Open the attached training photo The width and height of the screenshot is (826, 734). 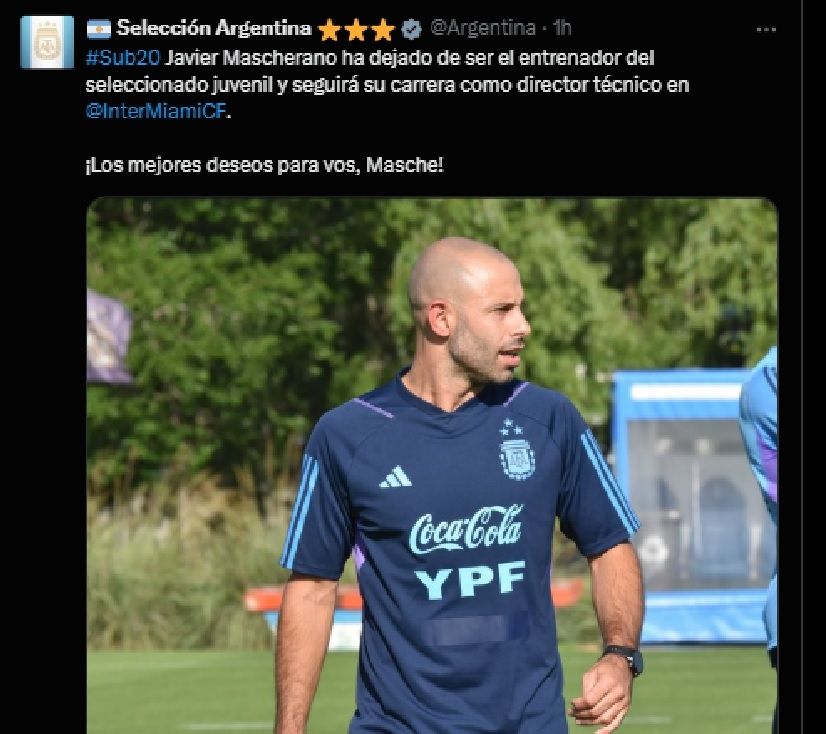click(432, 466)
